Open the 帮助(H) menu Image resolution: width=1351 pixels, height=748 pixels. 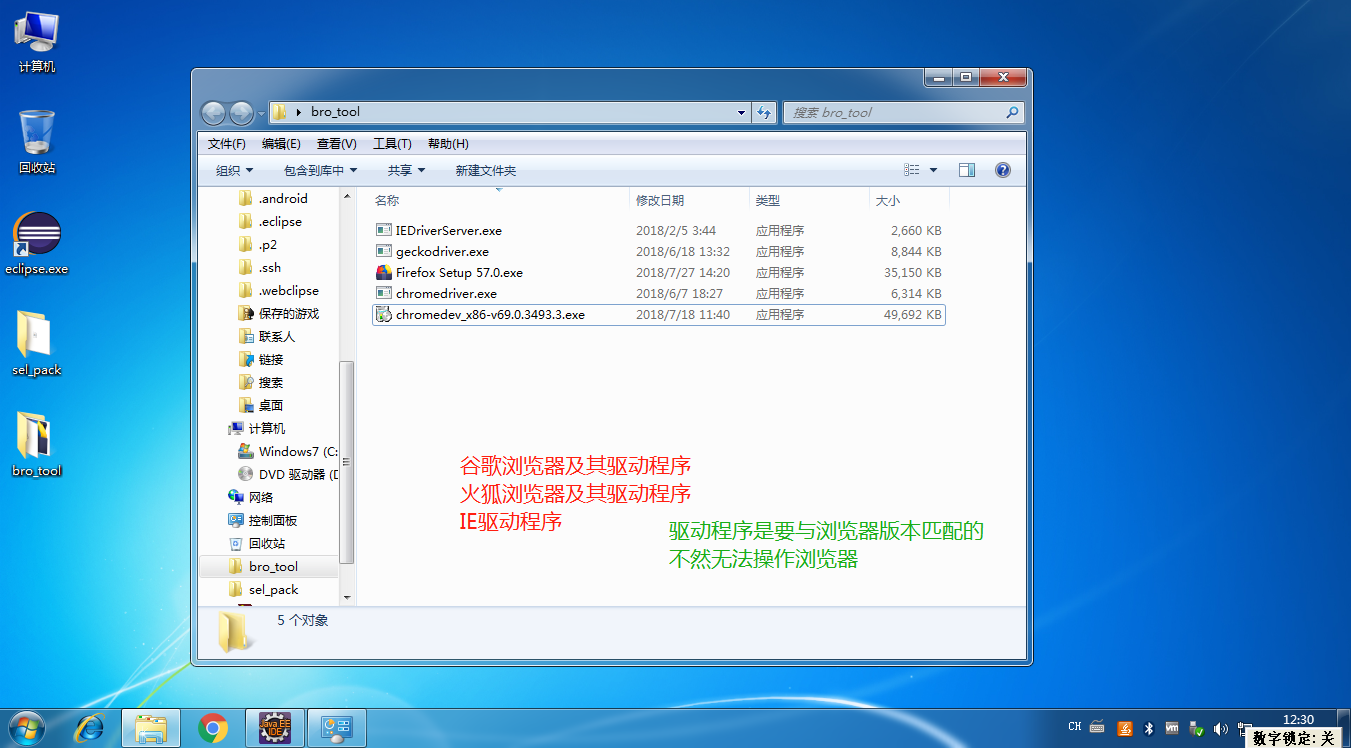448,144
